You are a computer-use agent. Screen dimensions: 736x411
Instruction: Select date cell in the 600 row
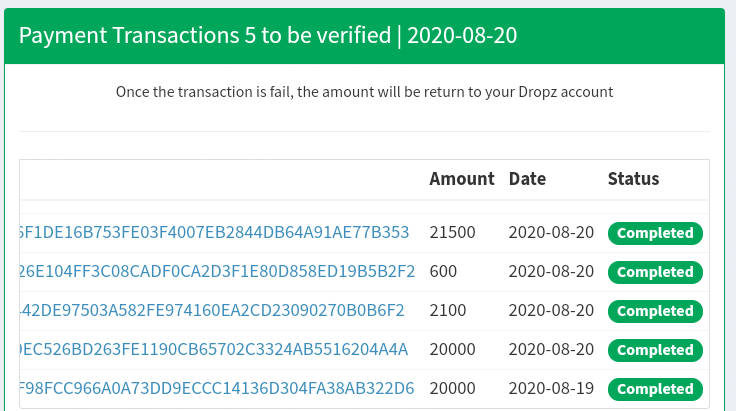click(x=551, y=271)
